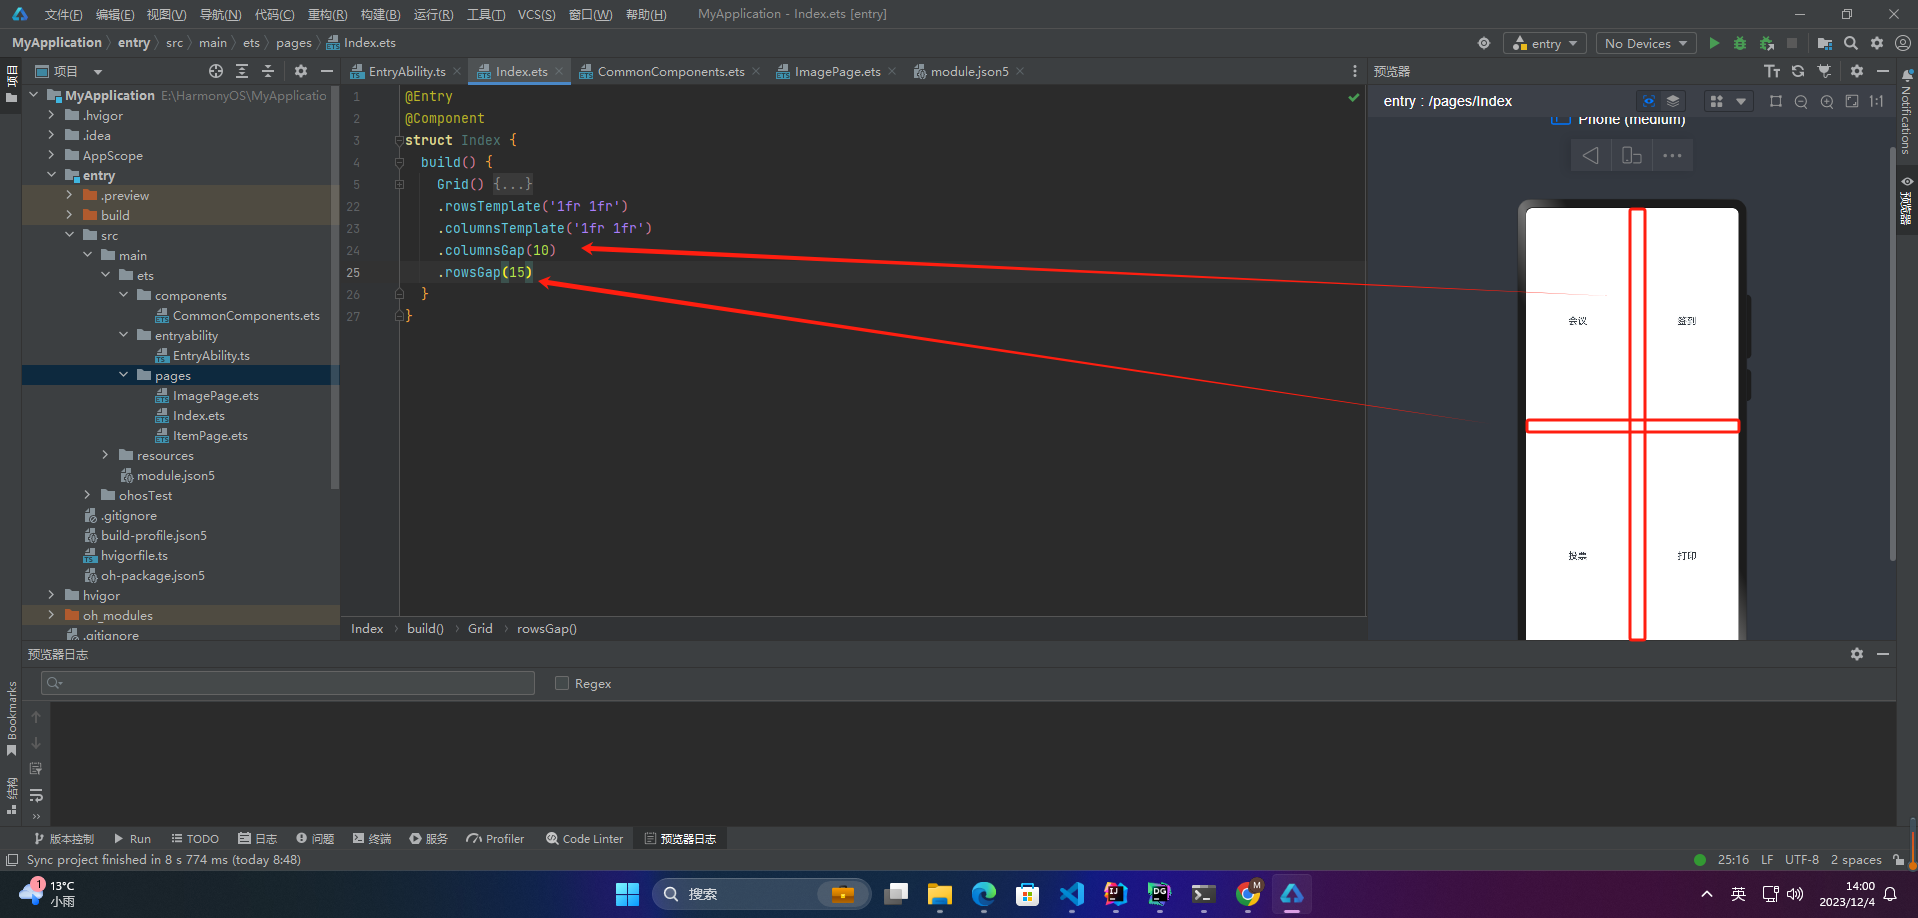Enable the Regex checkbox
Viewport: 1918px width, 918px height.
tap(562, 683)
